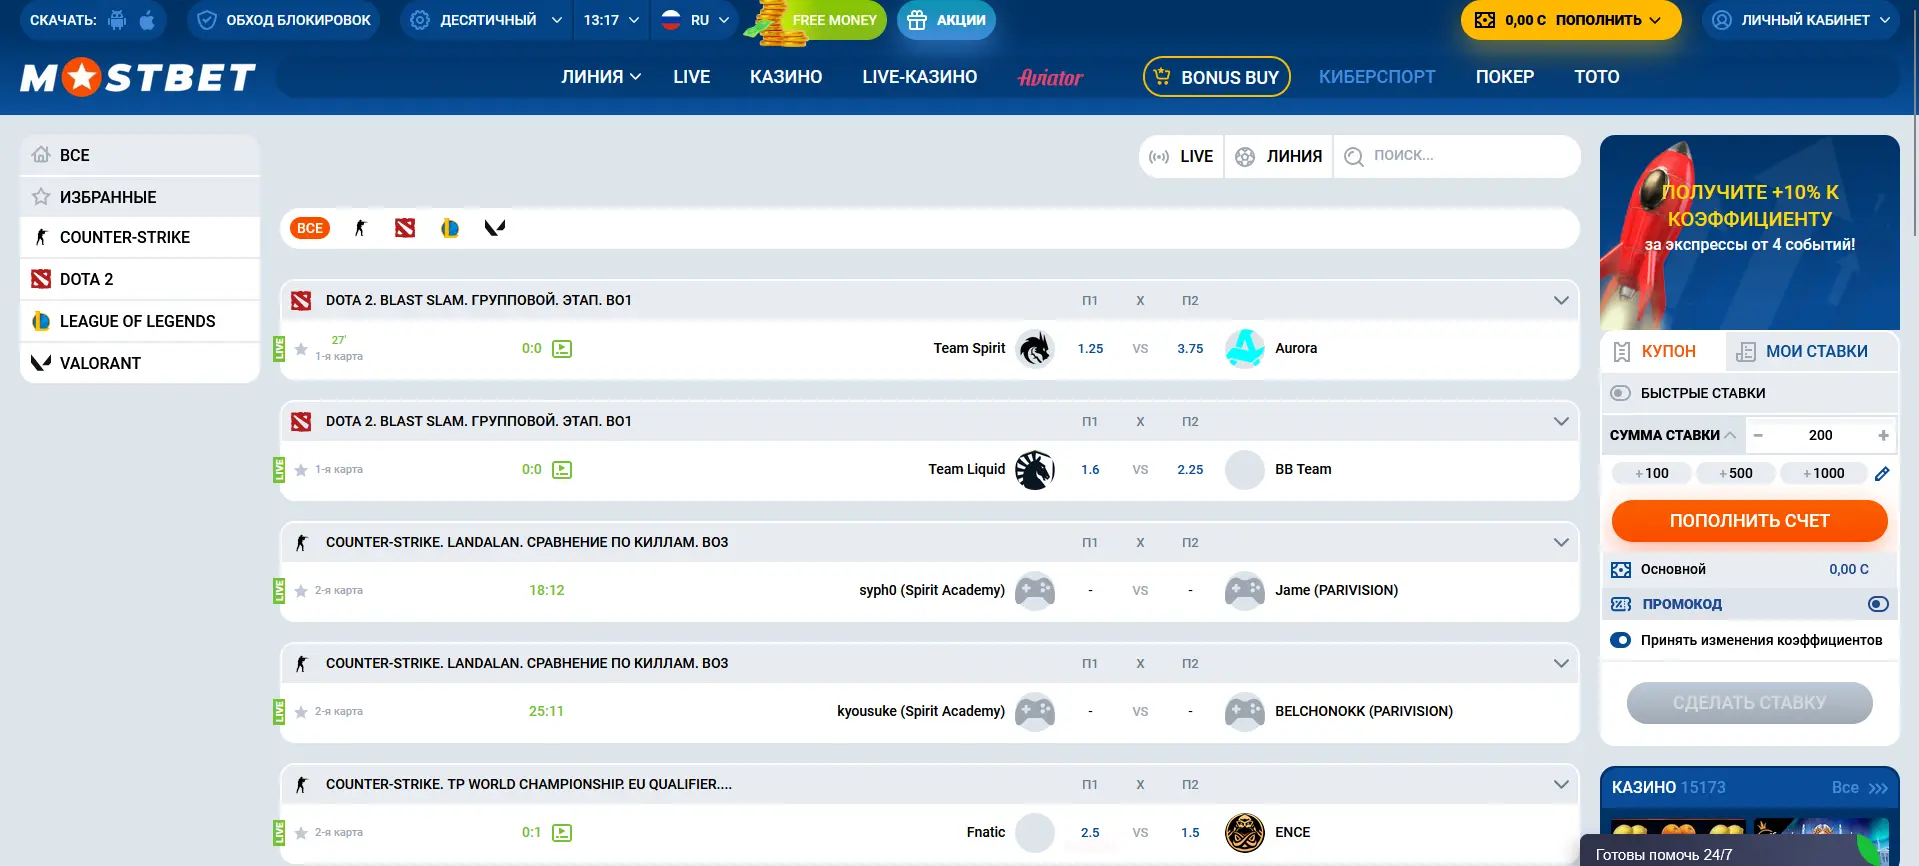Download the Android app via robot icon
Image resolution: width=1919 pixels, height=866 pixels.
118,20
